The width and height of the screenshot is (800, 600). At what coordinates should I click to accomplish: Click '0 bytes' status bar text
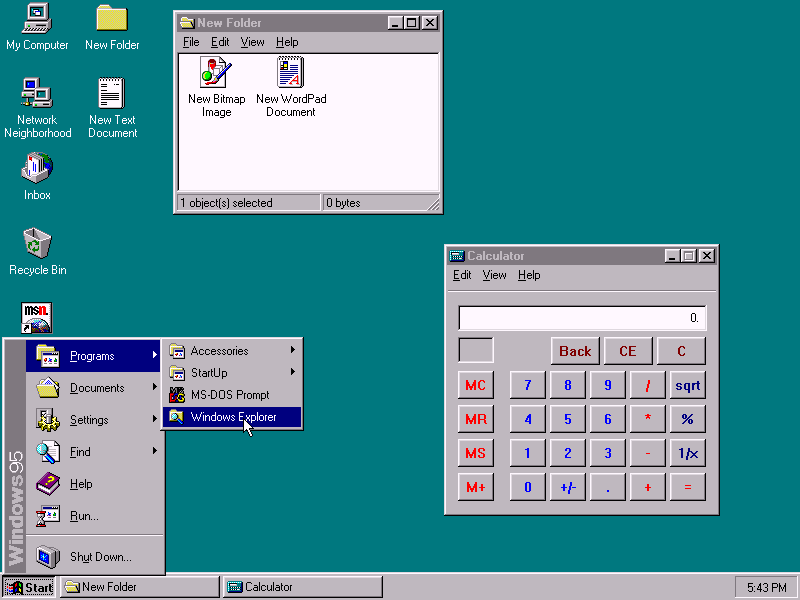[x=343, y=203]
